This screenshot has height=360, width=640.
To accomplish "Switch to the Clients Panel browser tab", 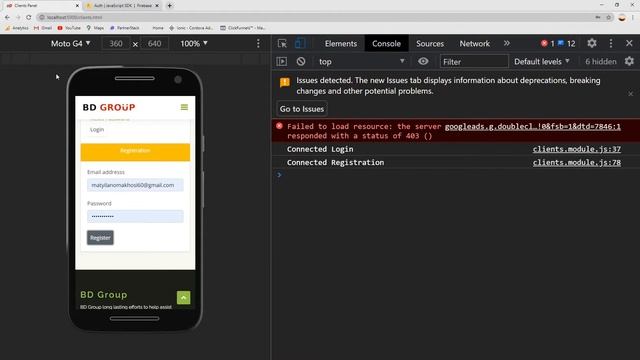I will (x=41, y=6).
